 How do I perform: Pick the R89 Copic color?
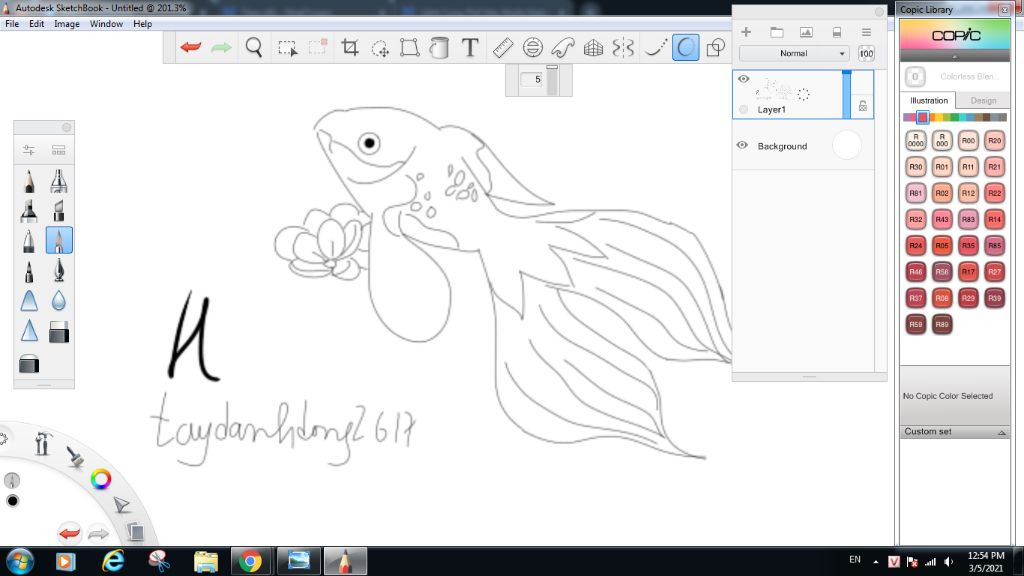942,324
